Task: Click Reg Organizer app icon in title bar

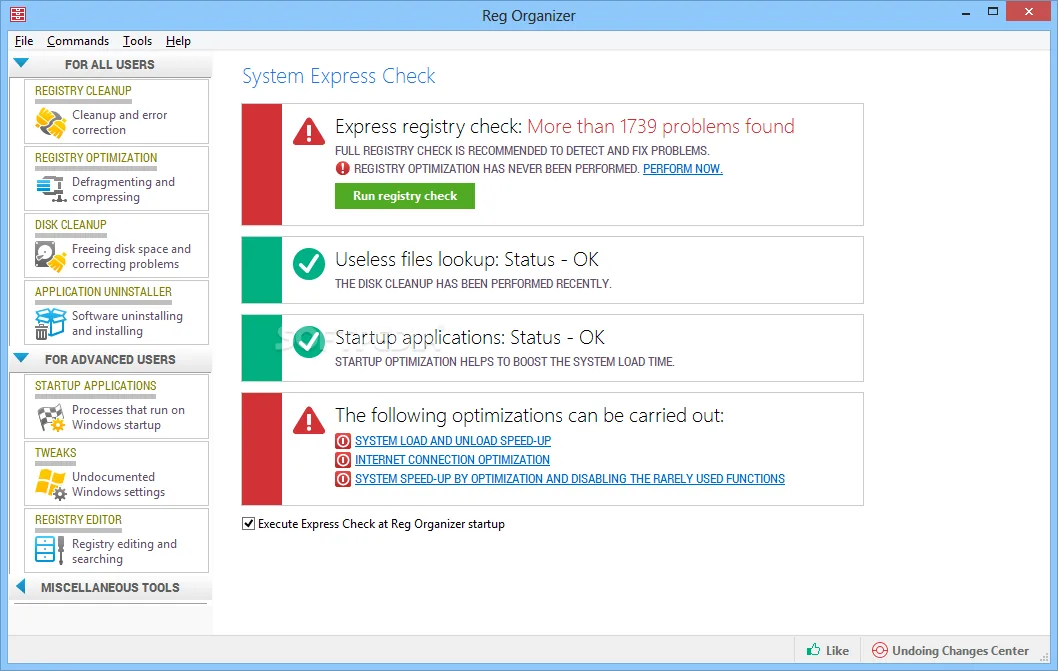Action: pyautogui.click(x=18, y=14)
